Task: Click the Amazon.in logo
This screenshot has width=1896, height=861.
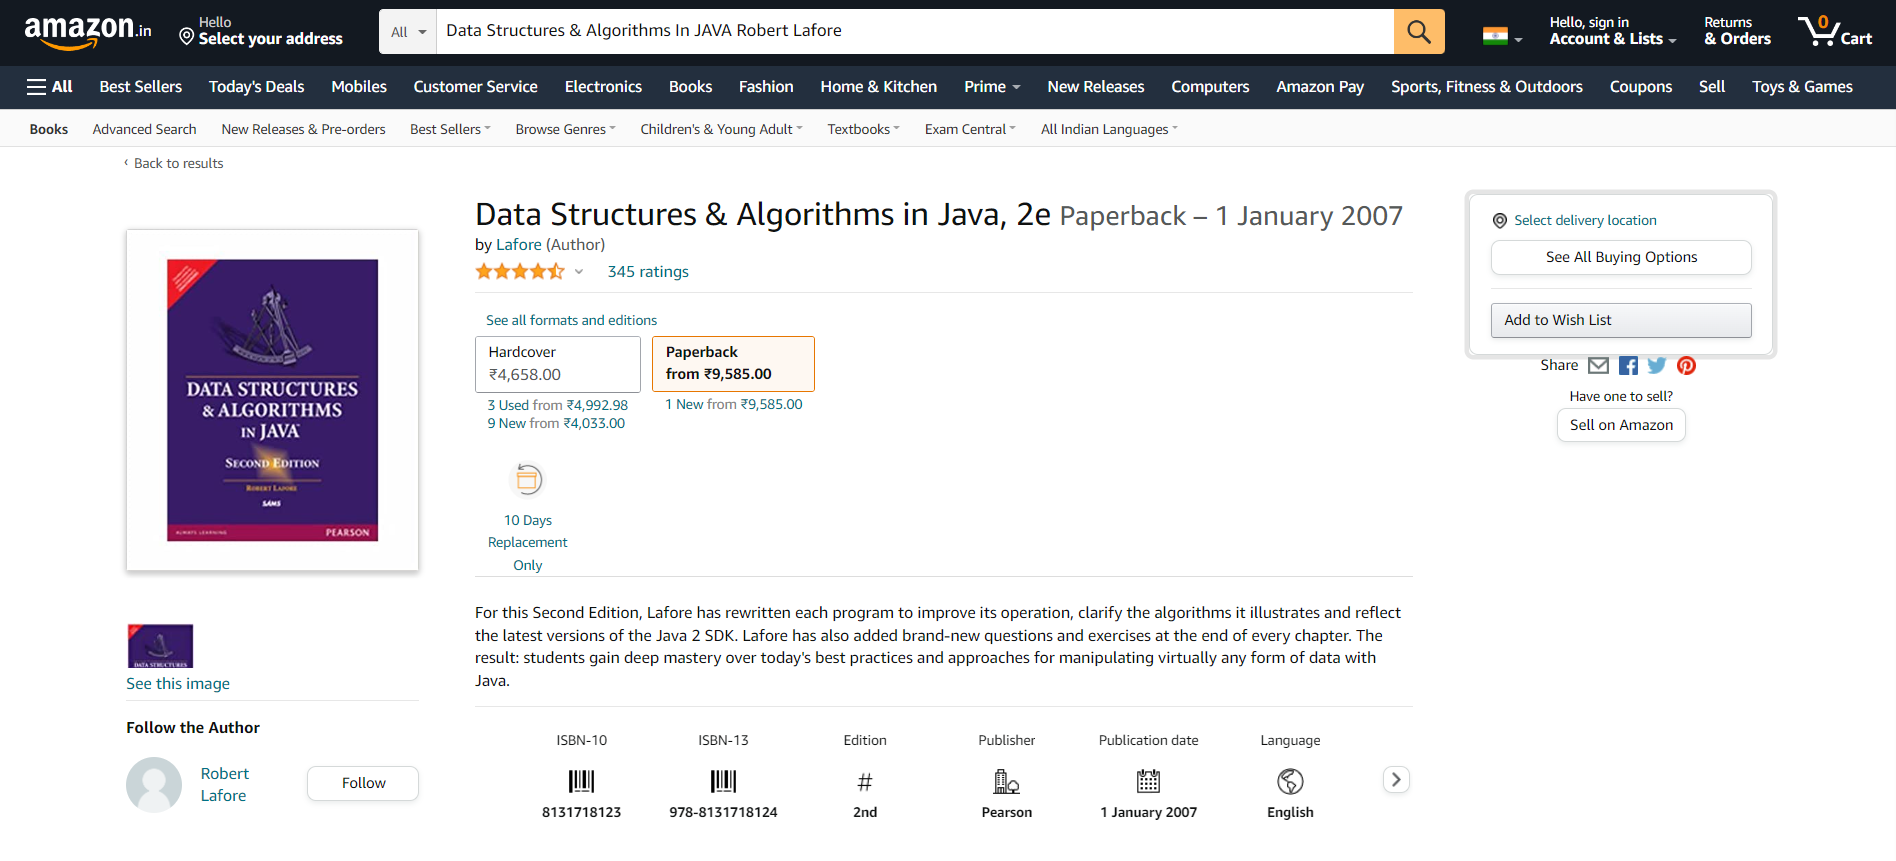Action: pos(88,32)
